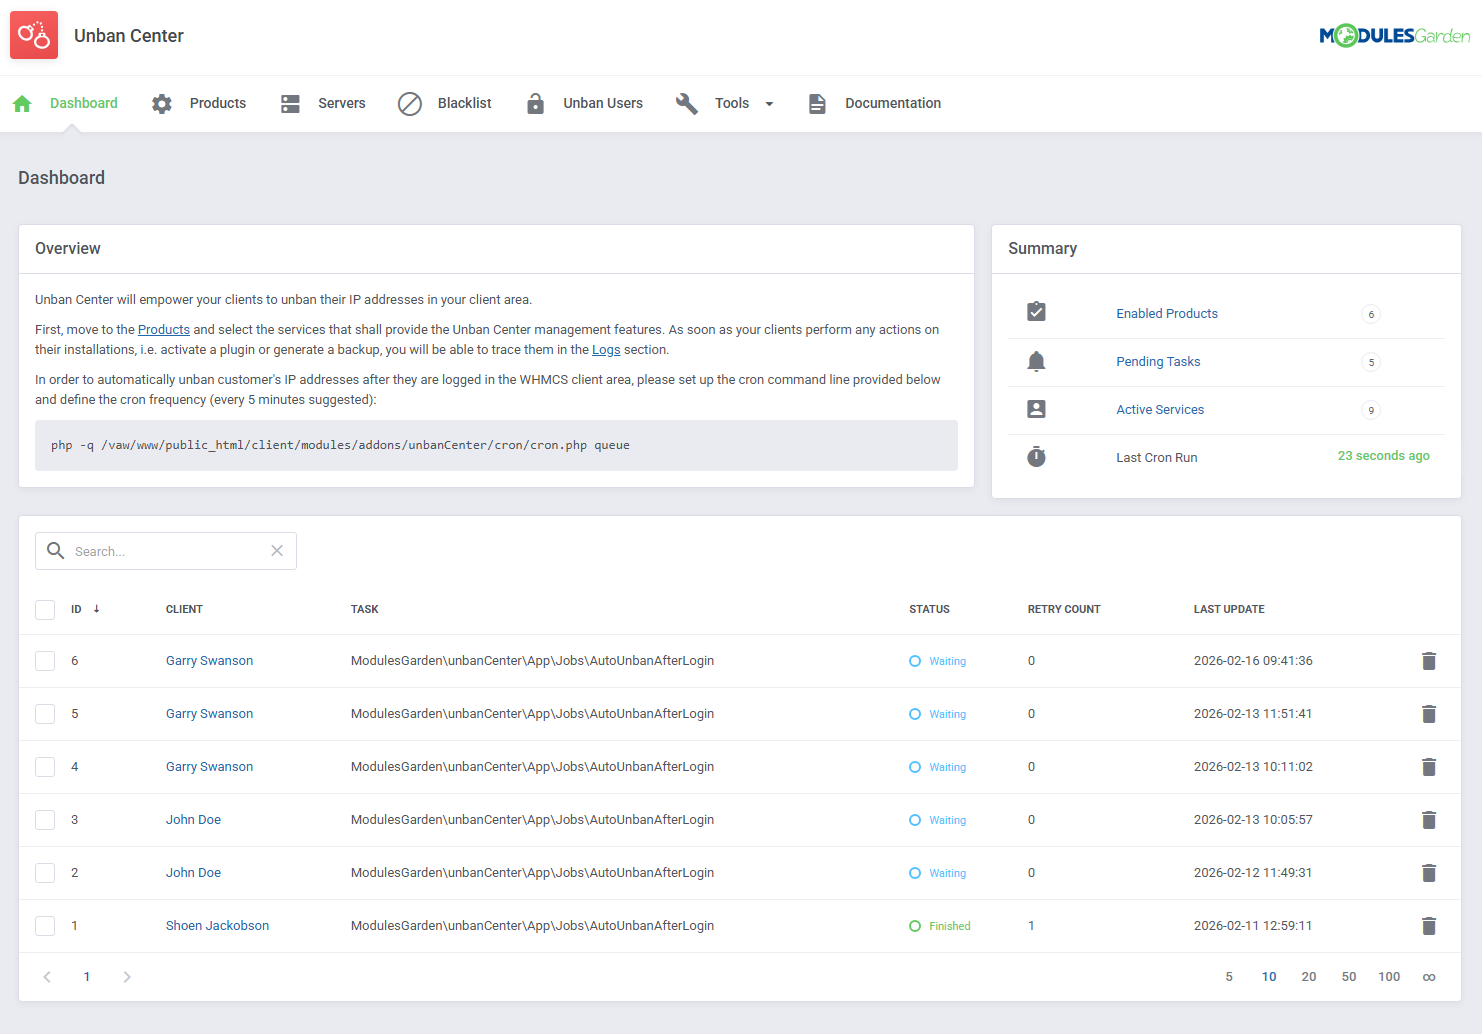Go to next page arrow
1482x1034 pixels.
click(127, 977)
